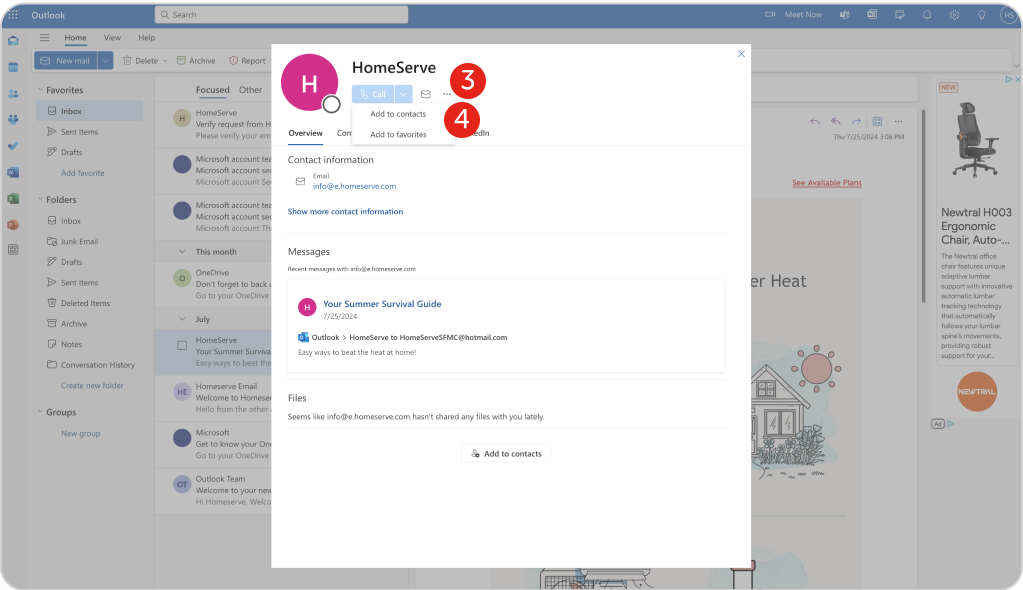Choose Add to favorites from the menu
Image resolution: width=1023 pixels, height=590 pixels.
tap(398, 134)
